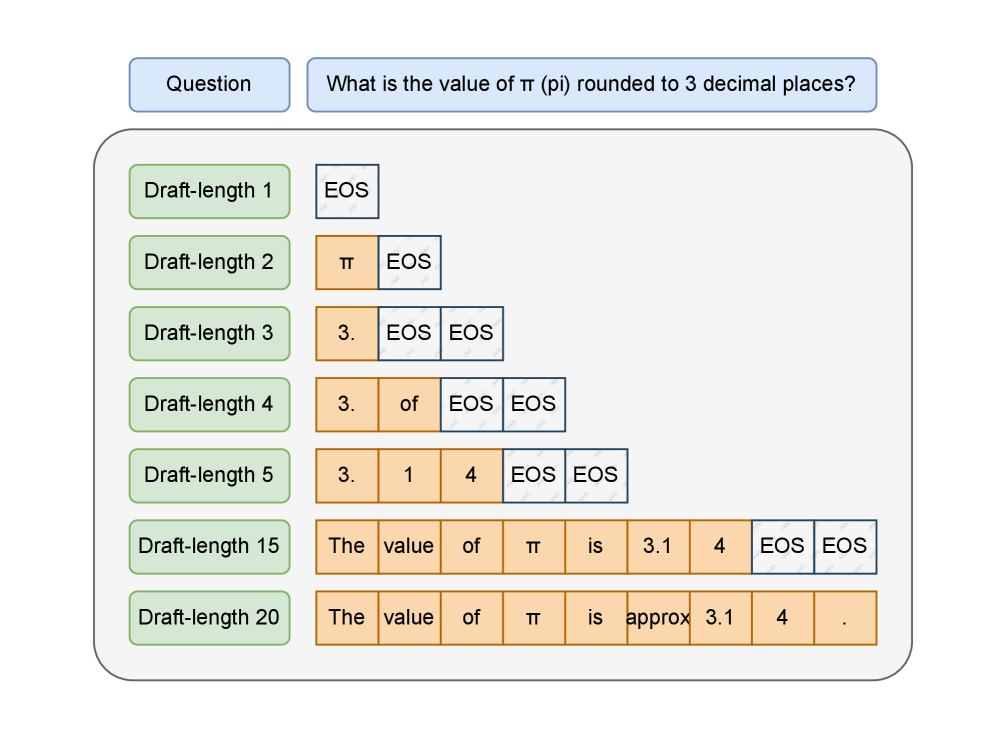
Task: Click the pi question text box
Action: coord(591,84)
